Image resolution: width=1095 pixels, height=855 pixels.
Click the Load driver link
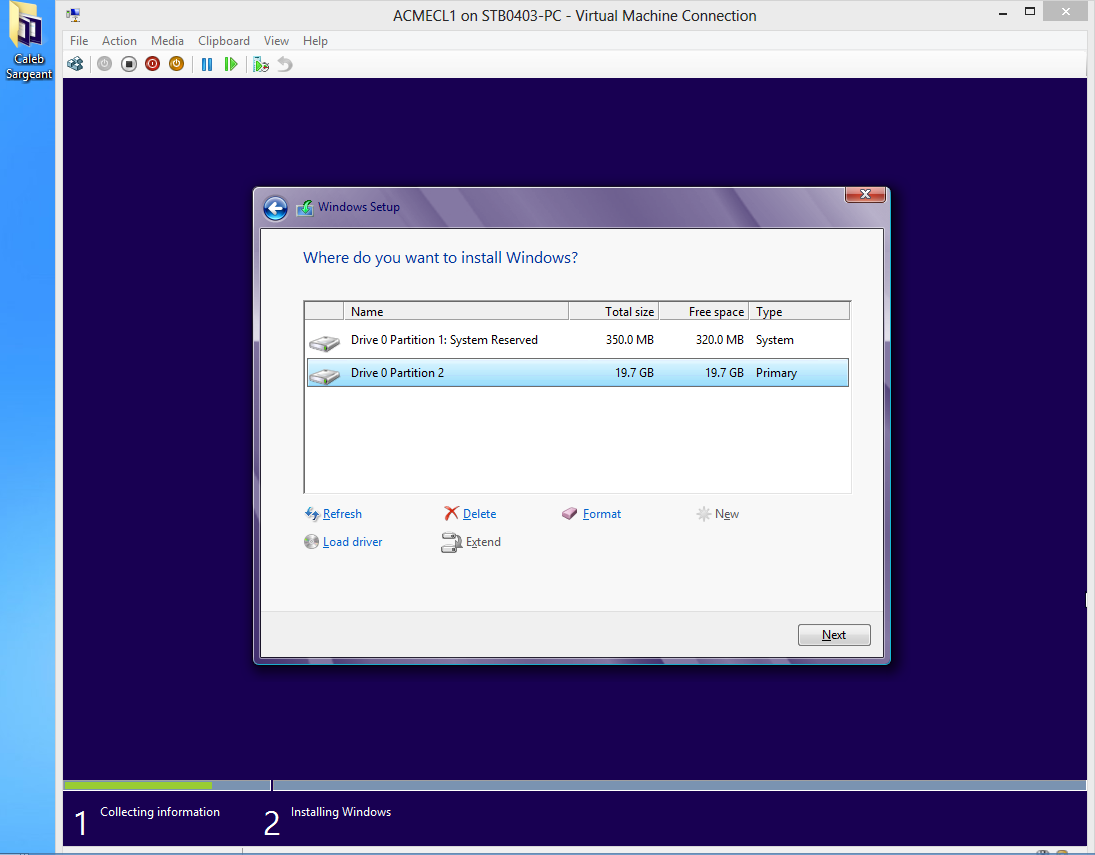[352, 542]
